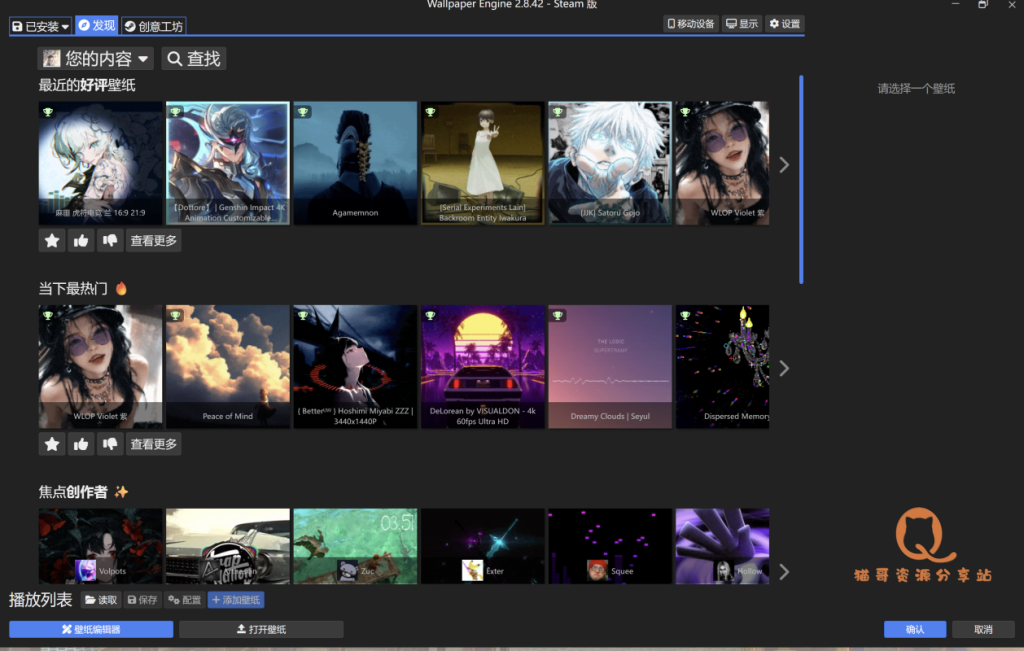Click 查看更多 under 当下最热门 row

tap(153, 445)
